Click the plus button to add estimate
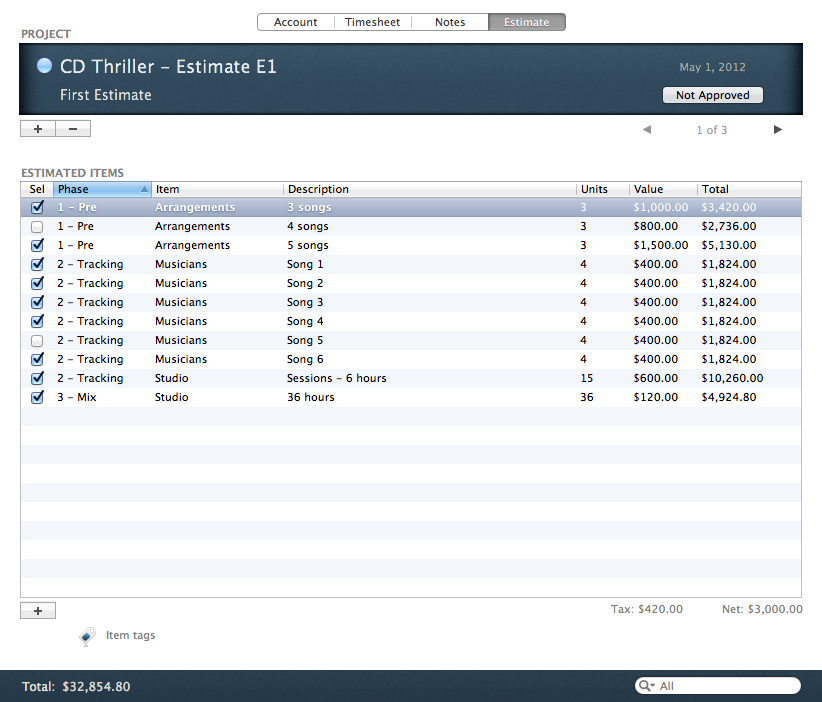 [x=38, y=129]
